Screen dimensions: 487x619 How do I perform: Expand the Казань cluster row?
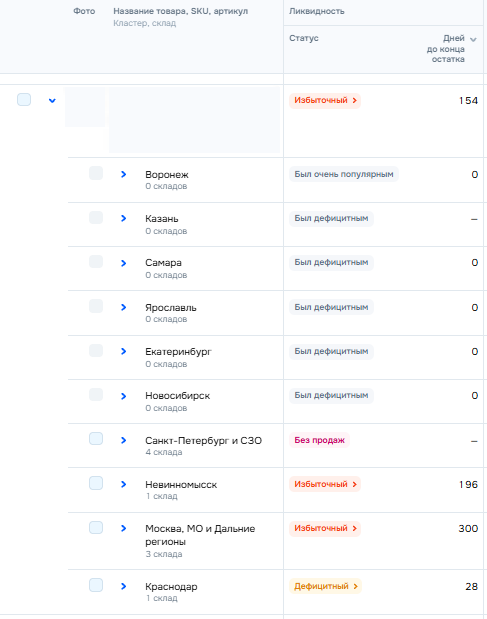[x=124, y=218]
